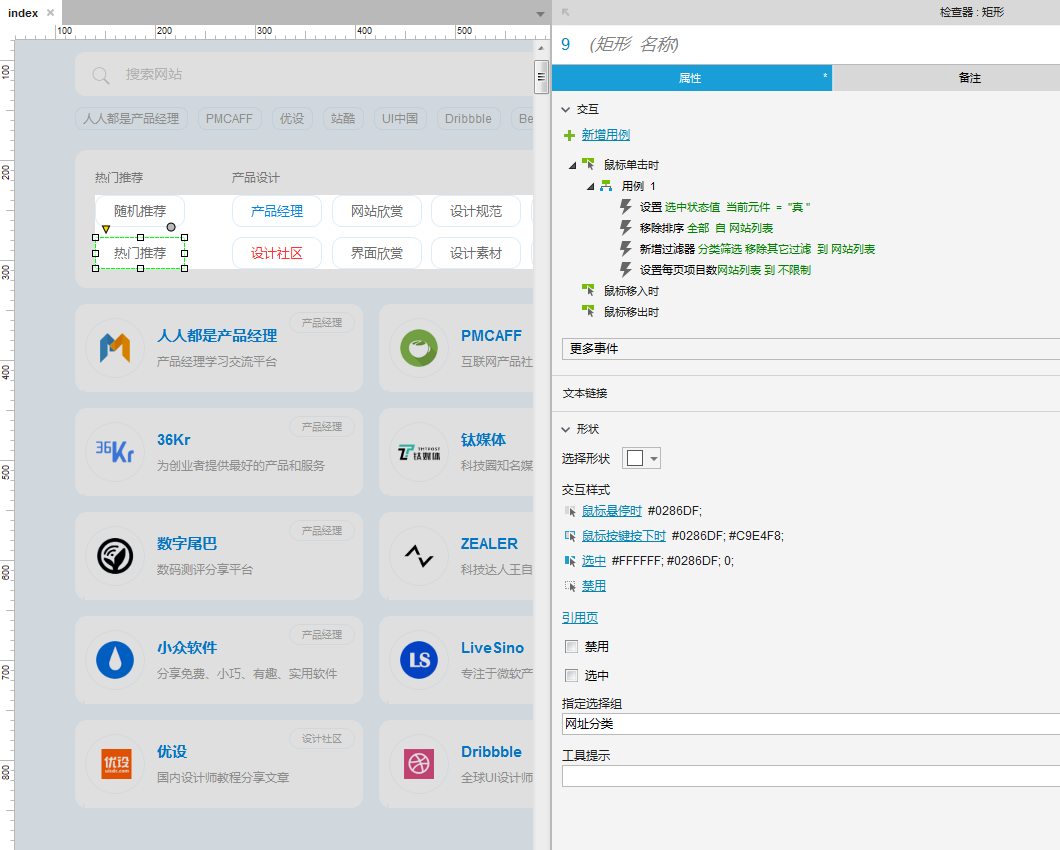Click the green plus icon beside 新增用例
Image resolution: width=1060 pixels, height=850 pixels.
point(569,136)
